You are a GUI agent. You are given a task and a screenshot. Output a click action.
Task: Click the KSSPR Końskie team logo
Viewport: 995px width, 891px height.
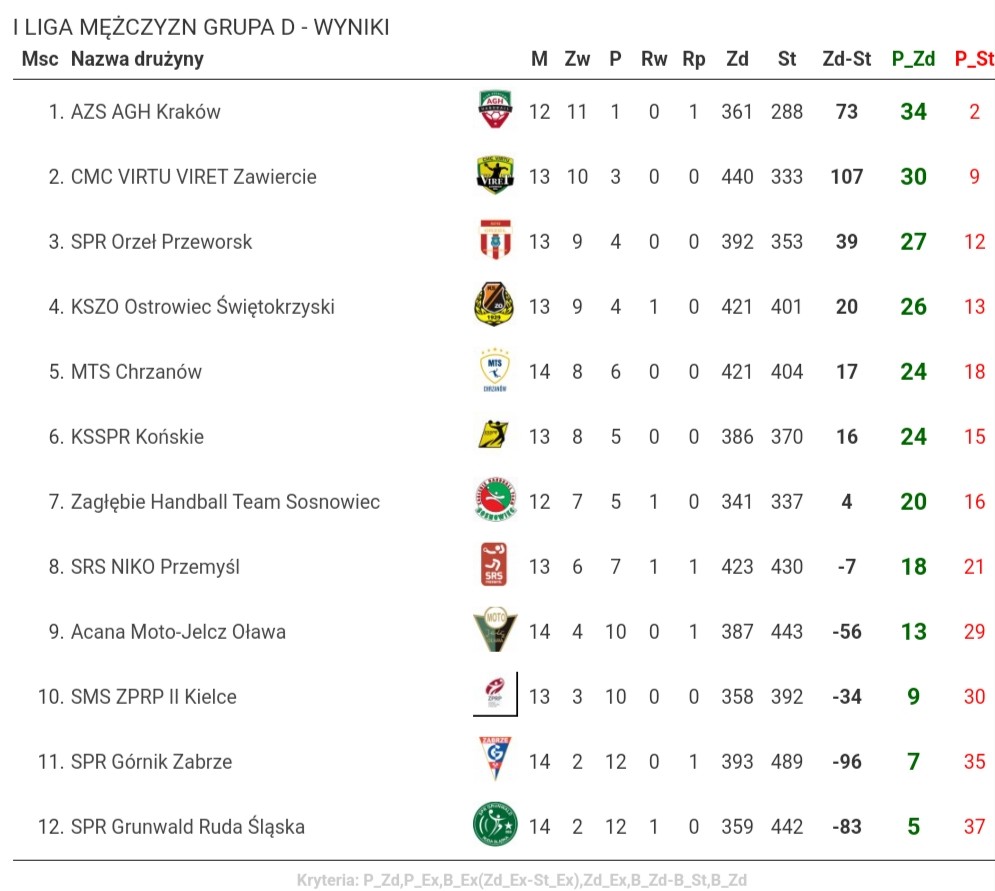tap(495, 436)
